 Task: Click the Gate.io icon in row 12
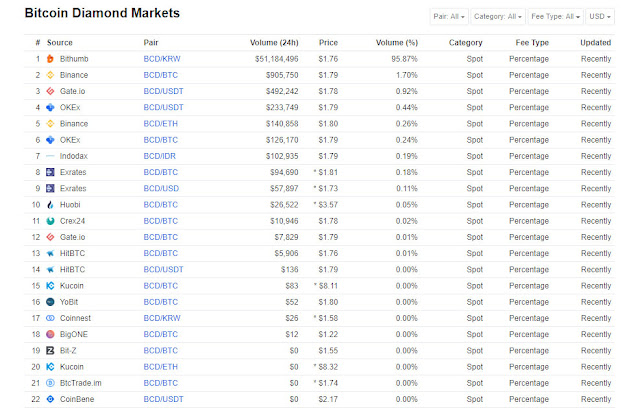50,237
